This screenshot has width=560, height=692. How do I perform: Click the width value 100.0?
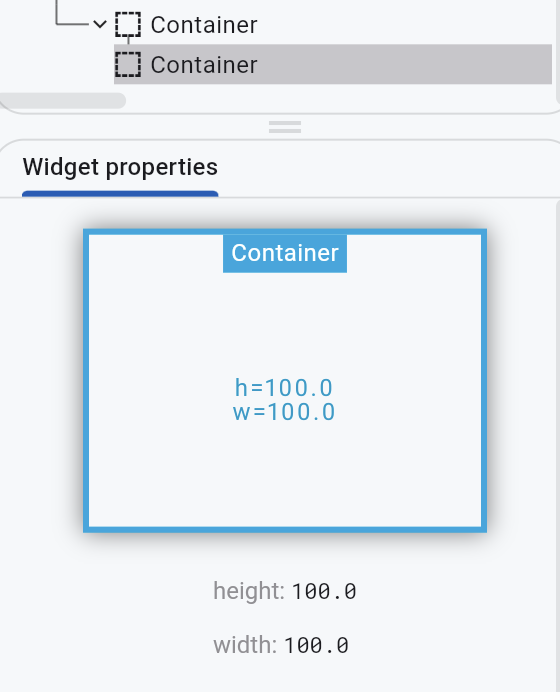click(316, 646)
